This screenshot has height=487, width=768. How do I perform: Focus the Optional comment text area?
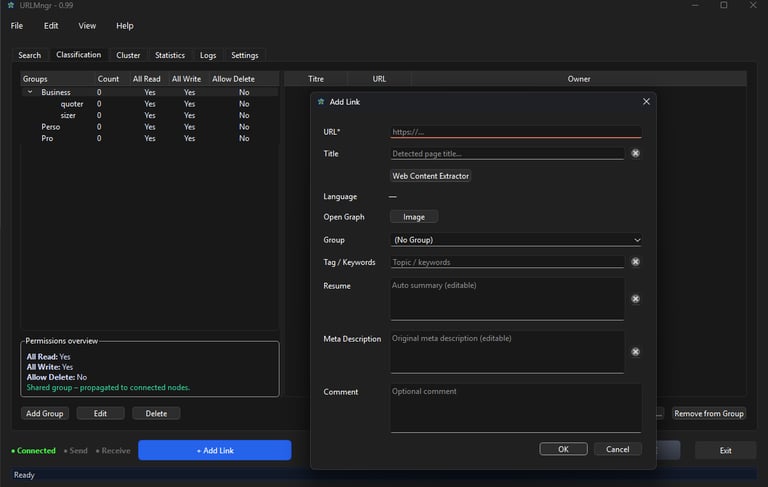pyautogui.click(x=515, y=408)
